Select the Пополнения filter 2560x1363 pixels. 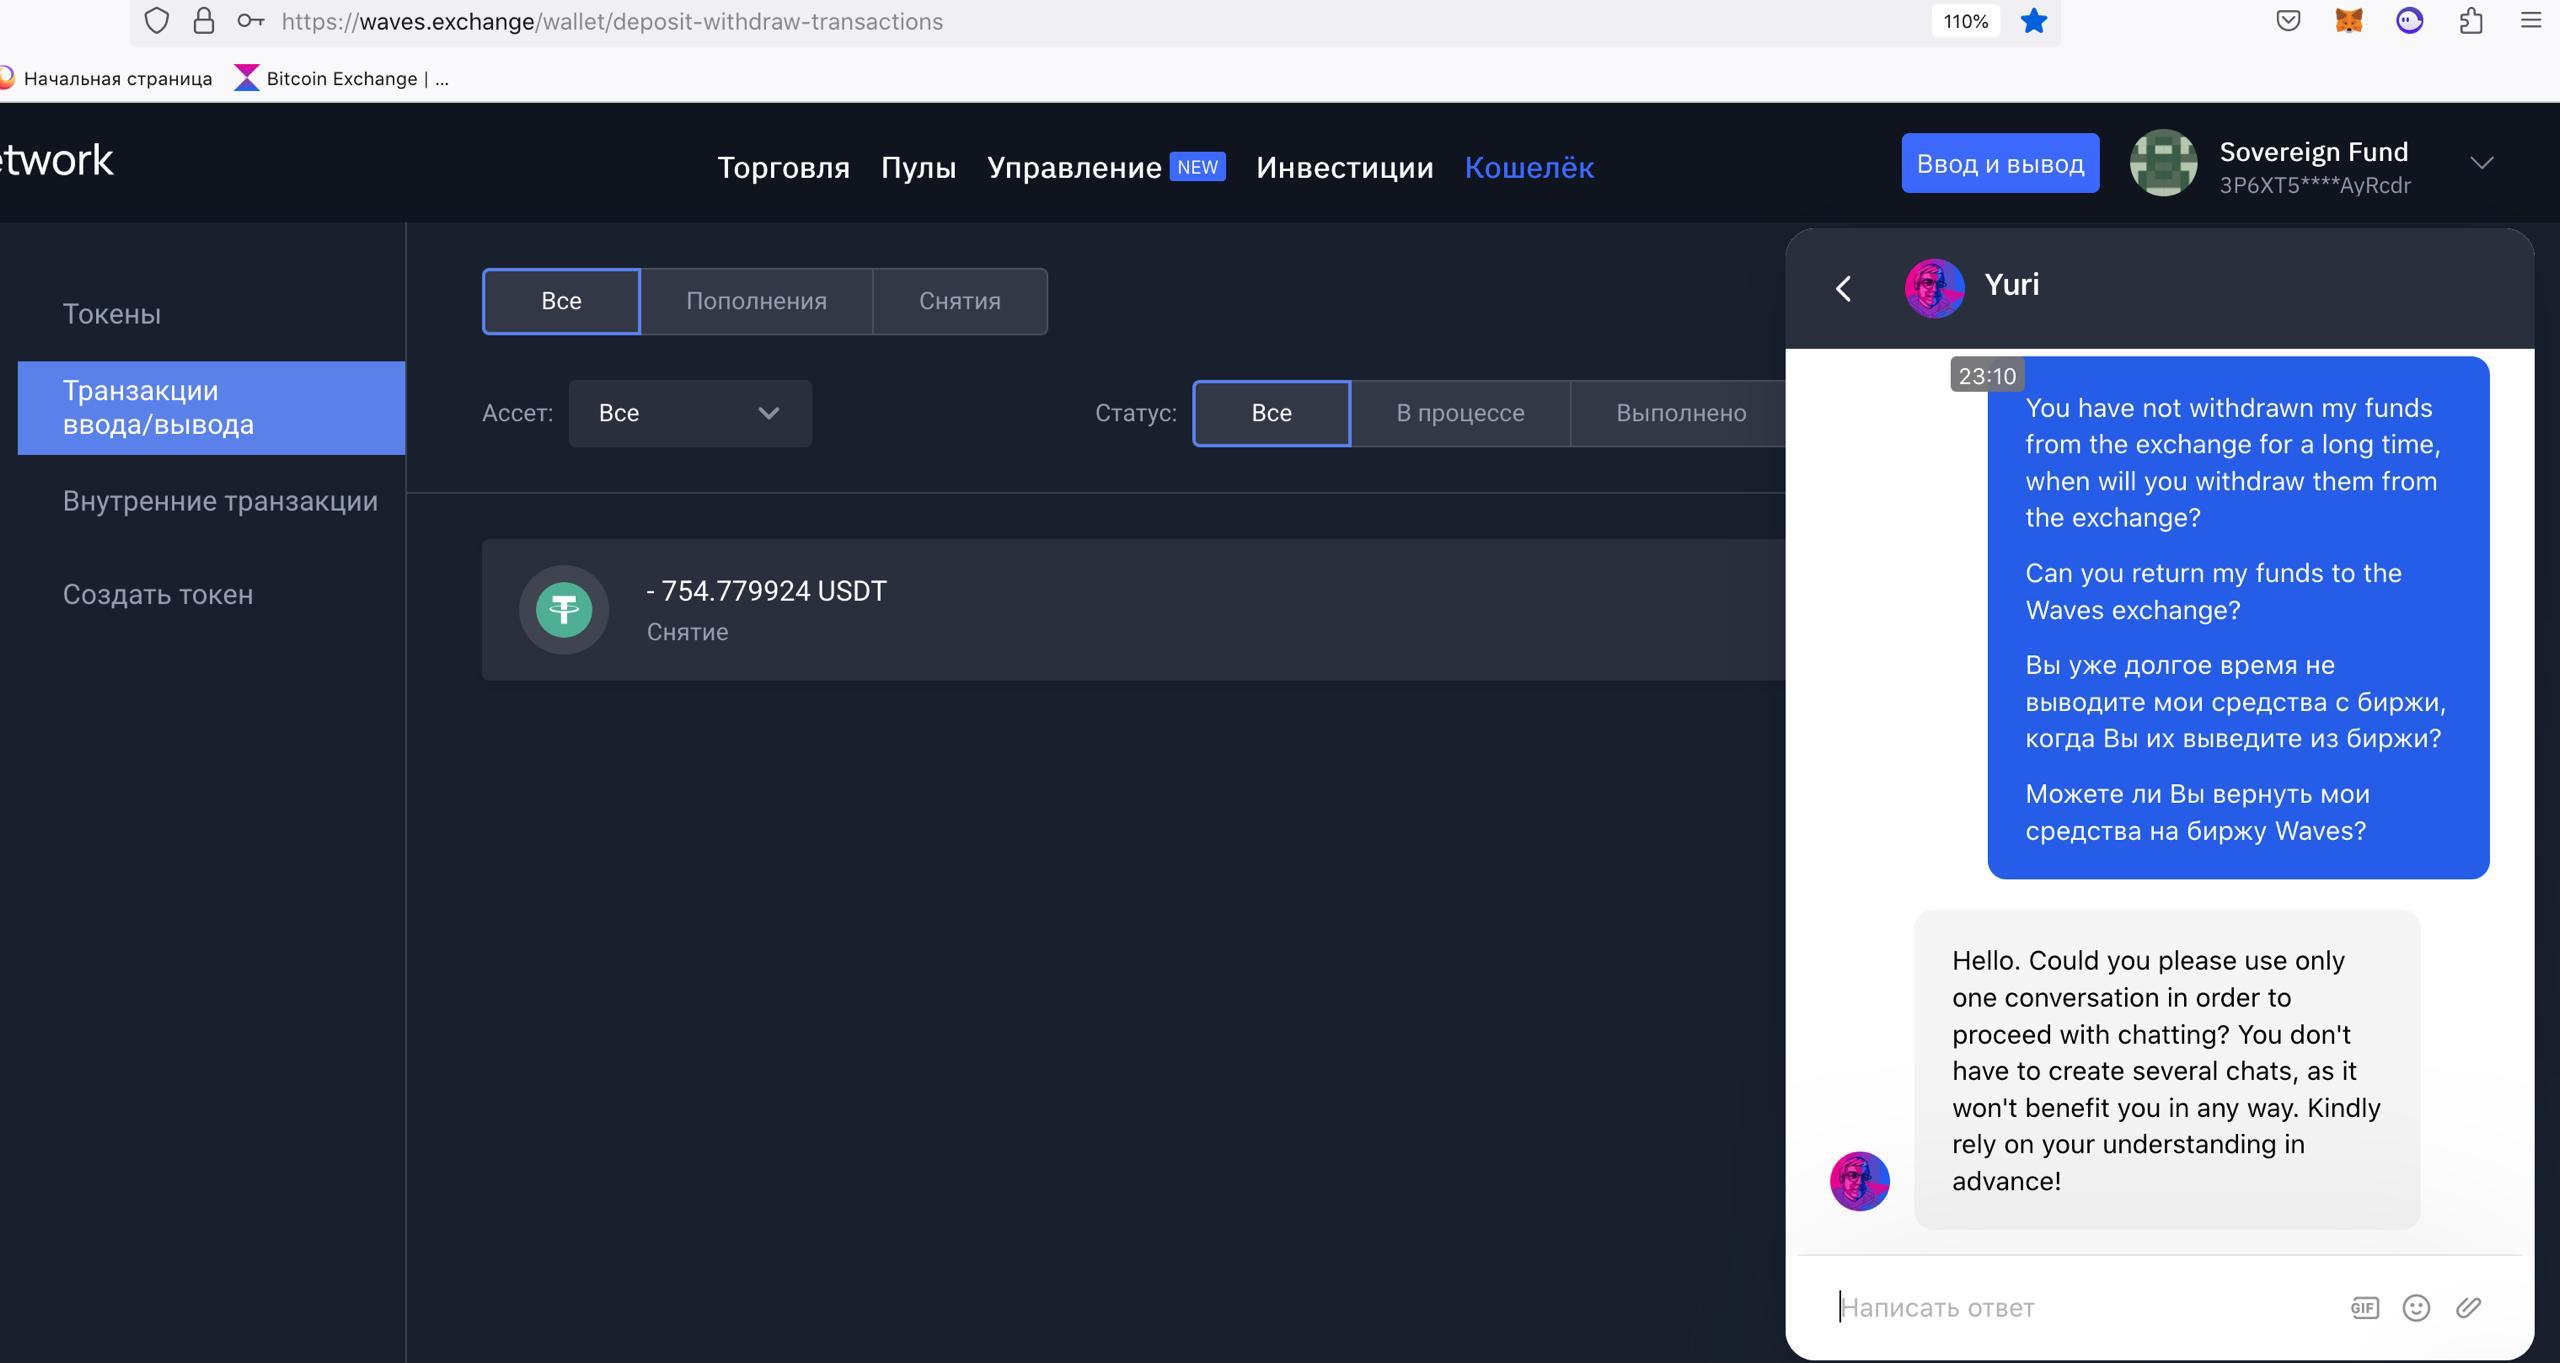point(756,301)
